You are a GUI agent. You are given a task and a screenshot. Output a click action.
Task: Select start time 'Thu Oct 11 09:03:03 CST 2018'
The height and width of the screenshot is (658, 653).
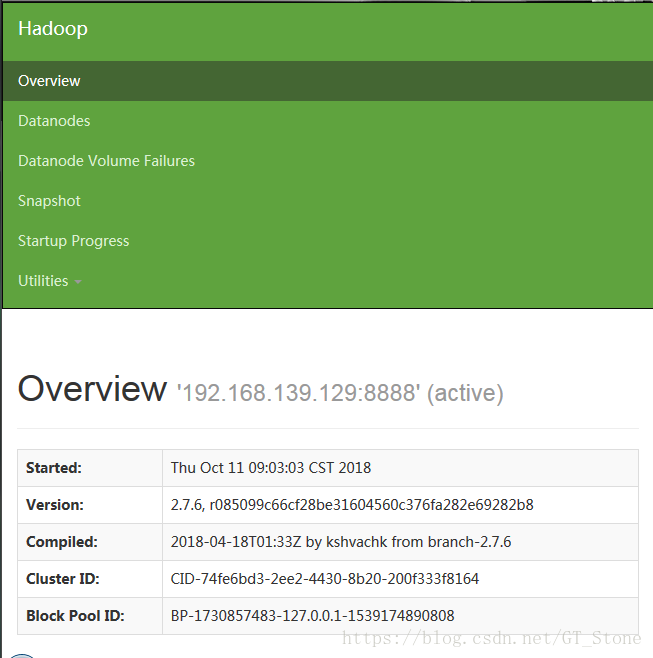(x=271, y=468)
